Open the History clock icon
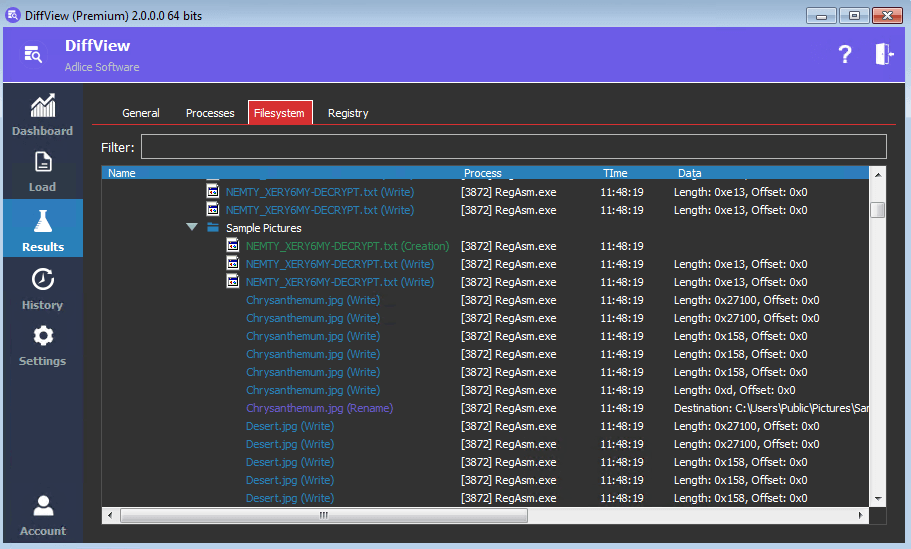The width and height of the screenshot is (911, 549). [42, 280]
